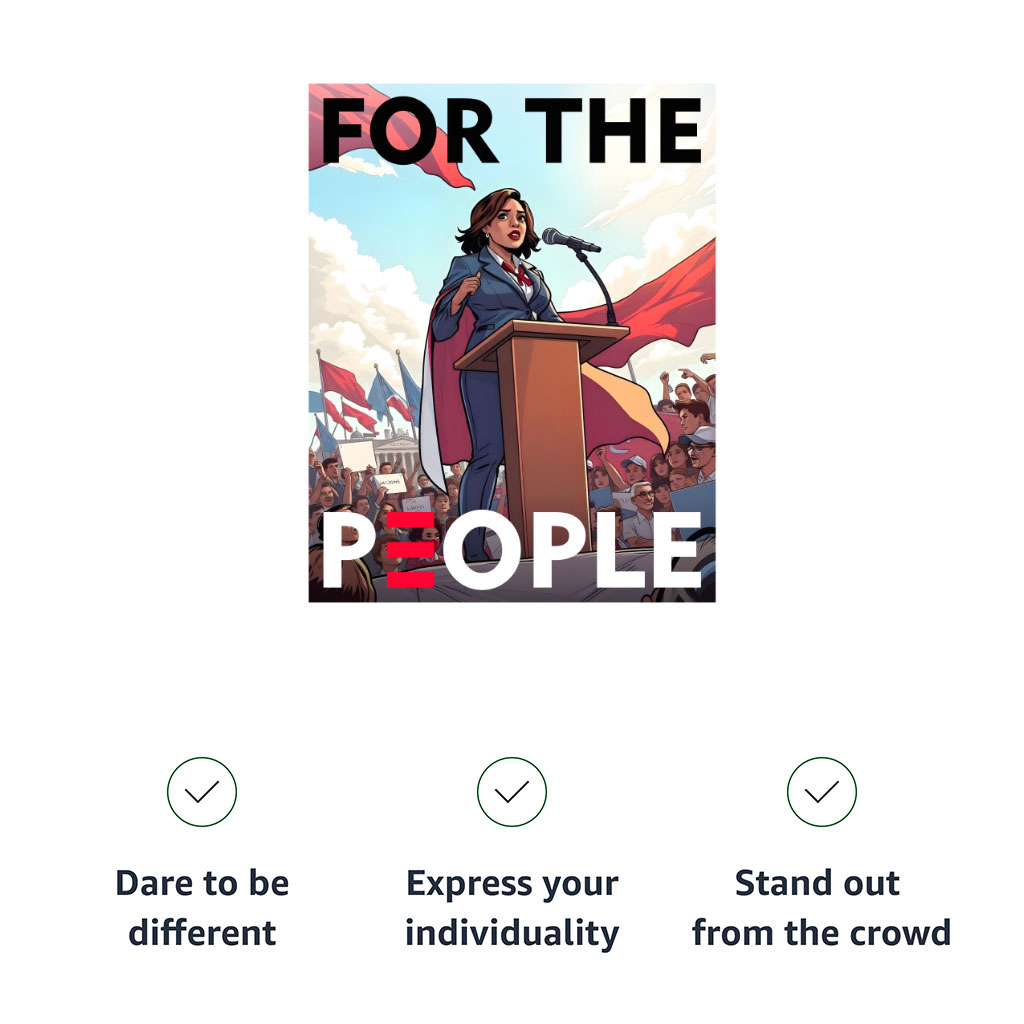1024x1024 pixels.
Task: Click the checkmark icon above "Express your individuality"
Action: [x=511, y=792]
